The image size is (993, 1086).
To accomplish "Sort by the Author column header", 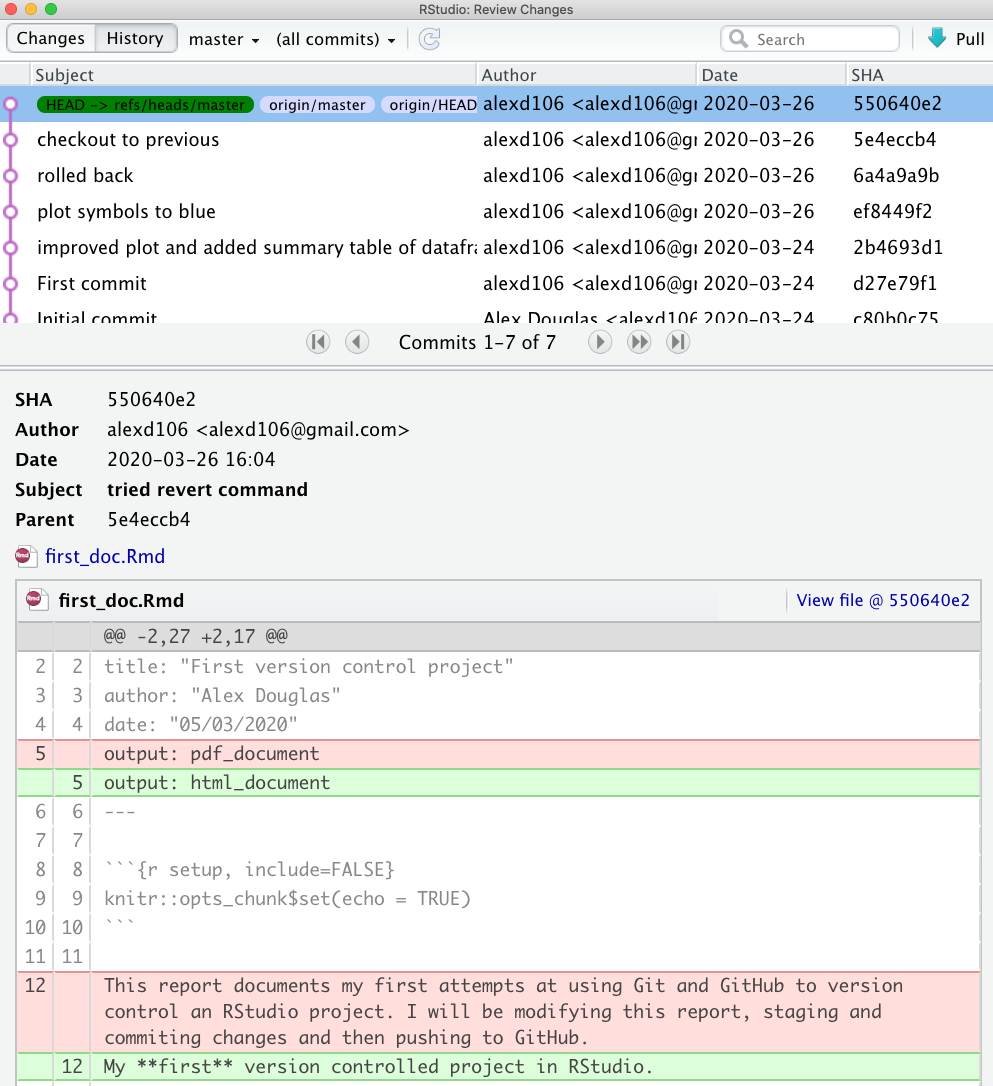I will (x=509, y=75).
